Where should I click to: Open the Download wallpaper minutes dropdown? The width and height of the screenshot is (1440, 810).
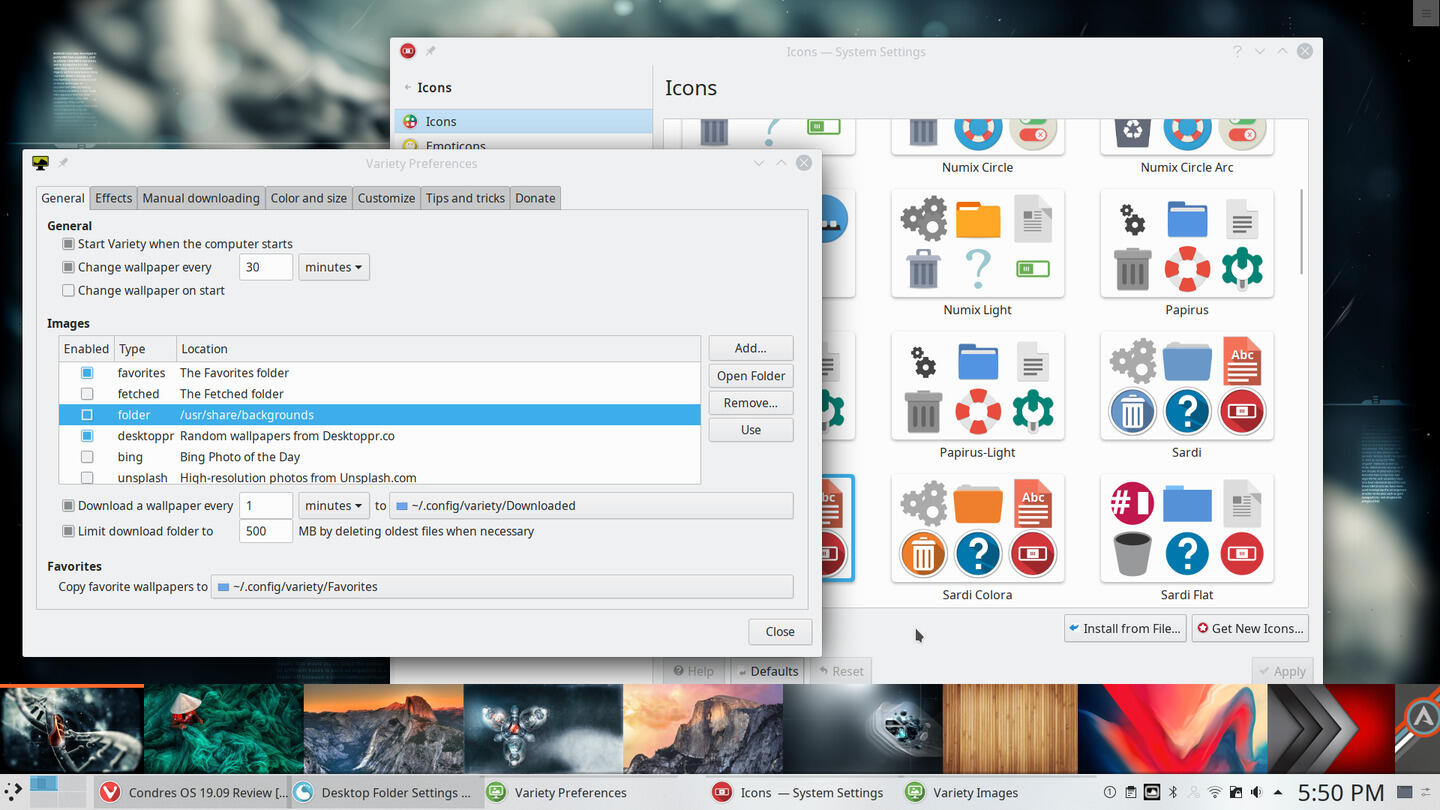[334, 506]
